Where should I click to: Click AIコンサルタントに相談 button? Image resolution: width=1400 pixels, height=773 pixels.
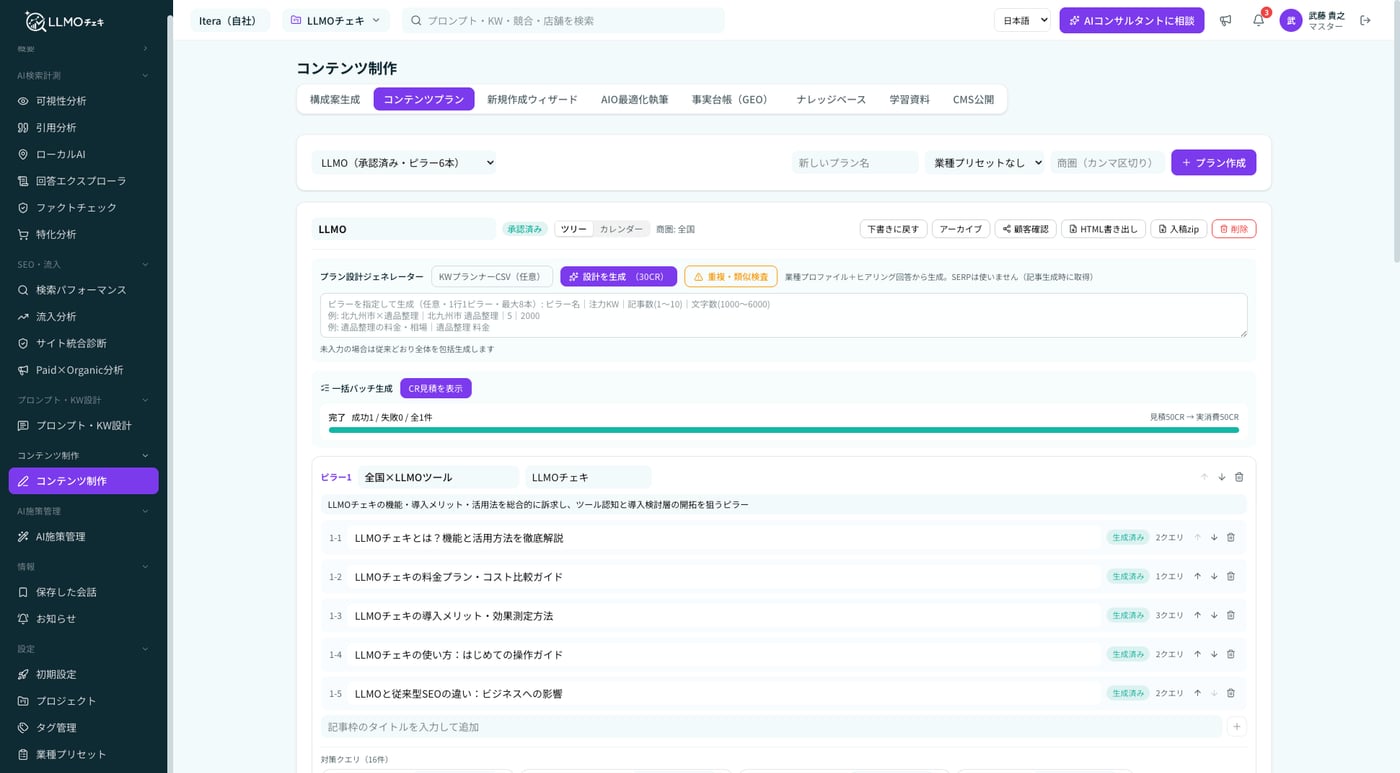pos(1131,20)
